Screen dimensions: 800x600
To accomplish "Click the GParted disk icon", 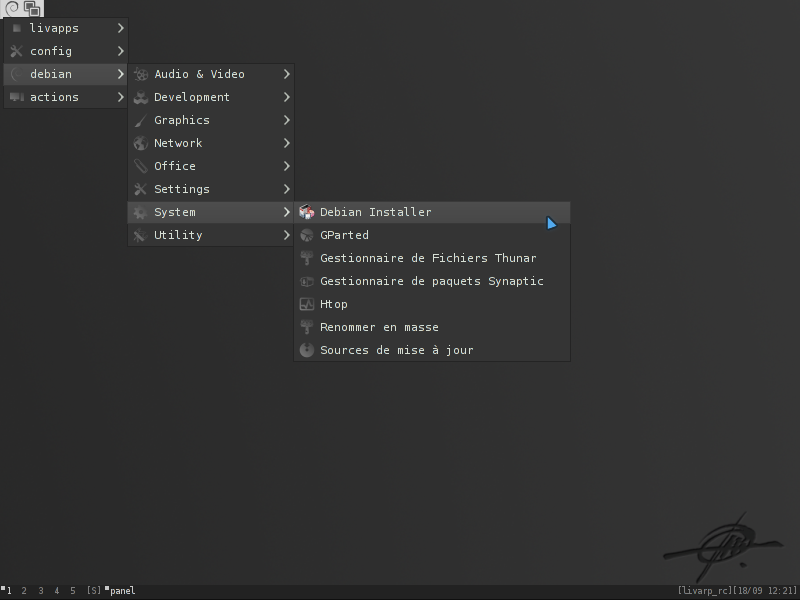I will (307, 235).
